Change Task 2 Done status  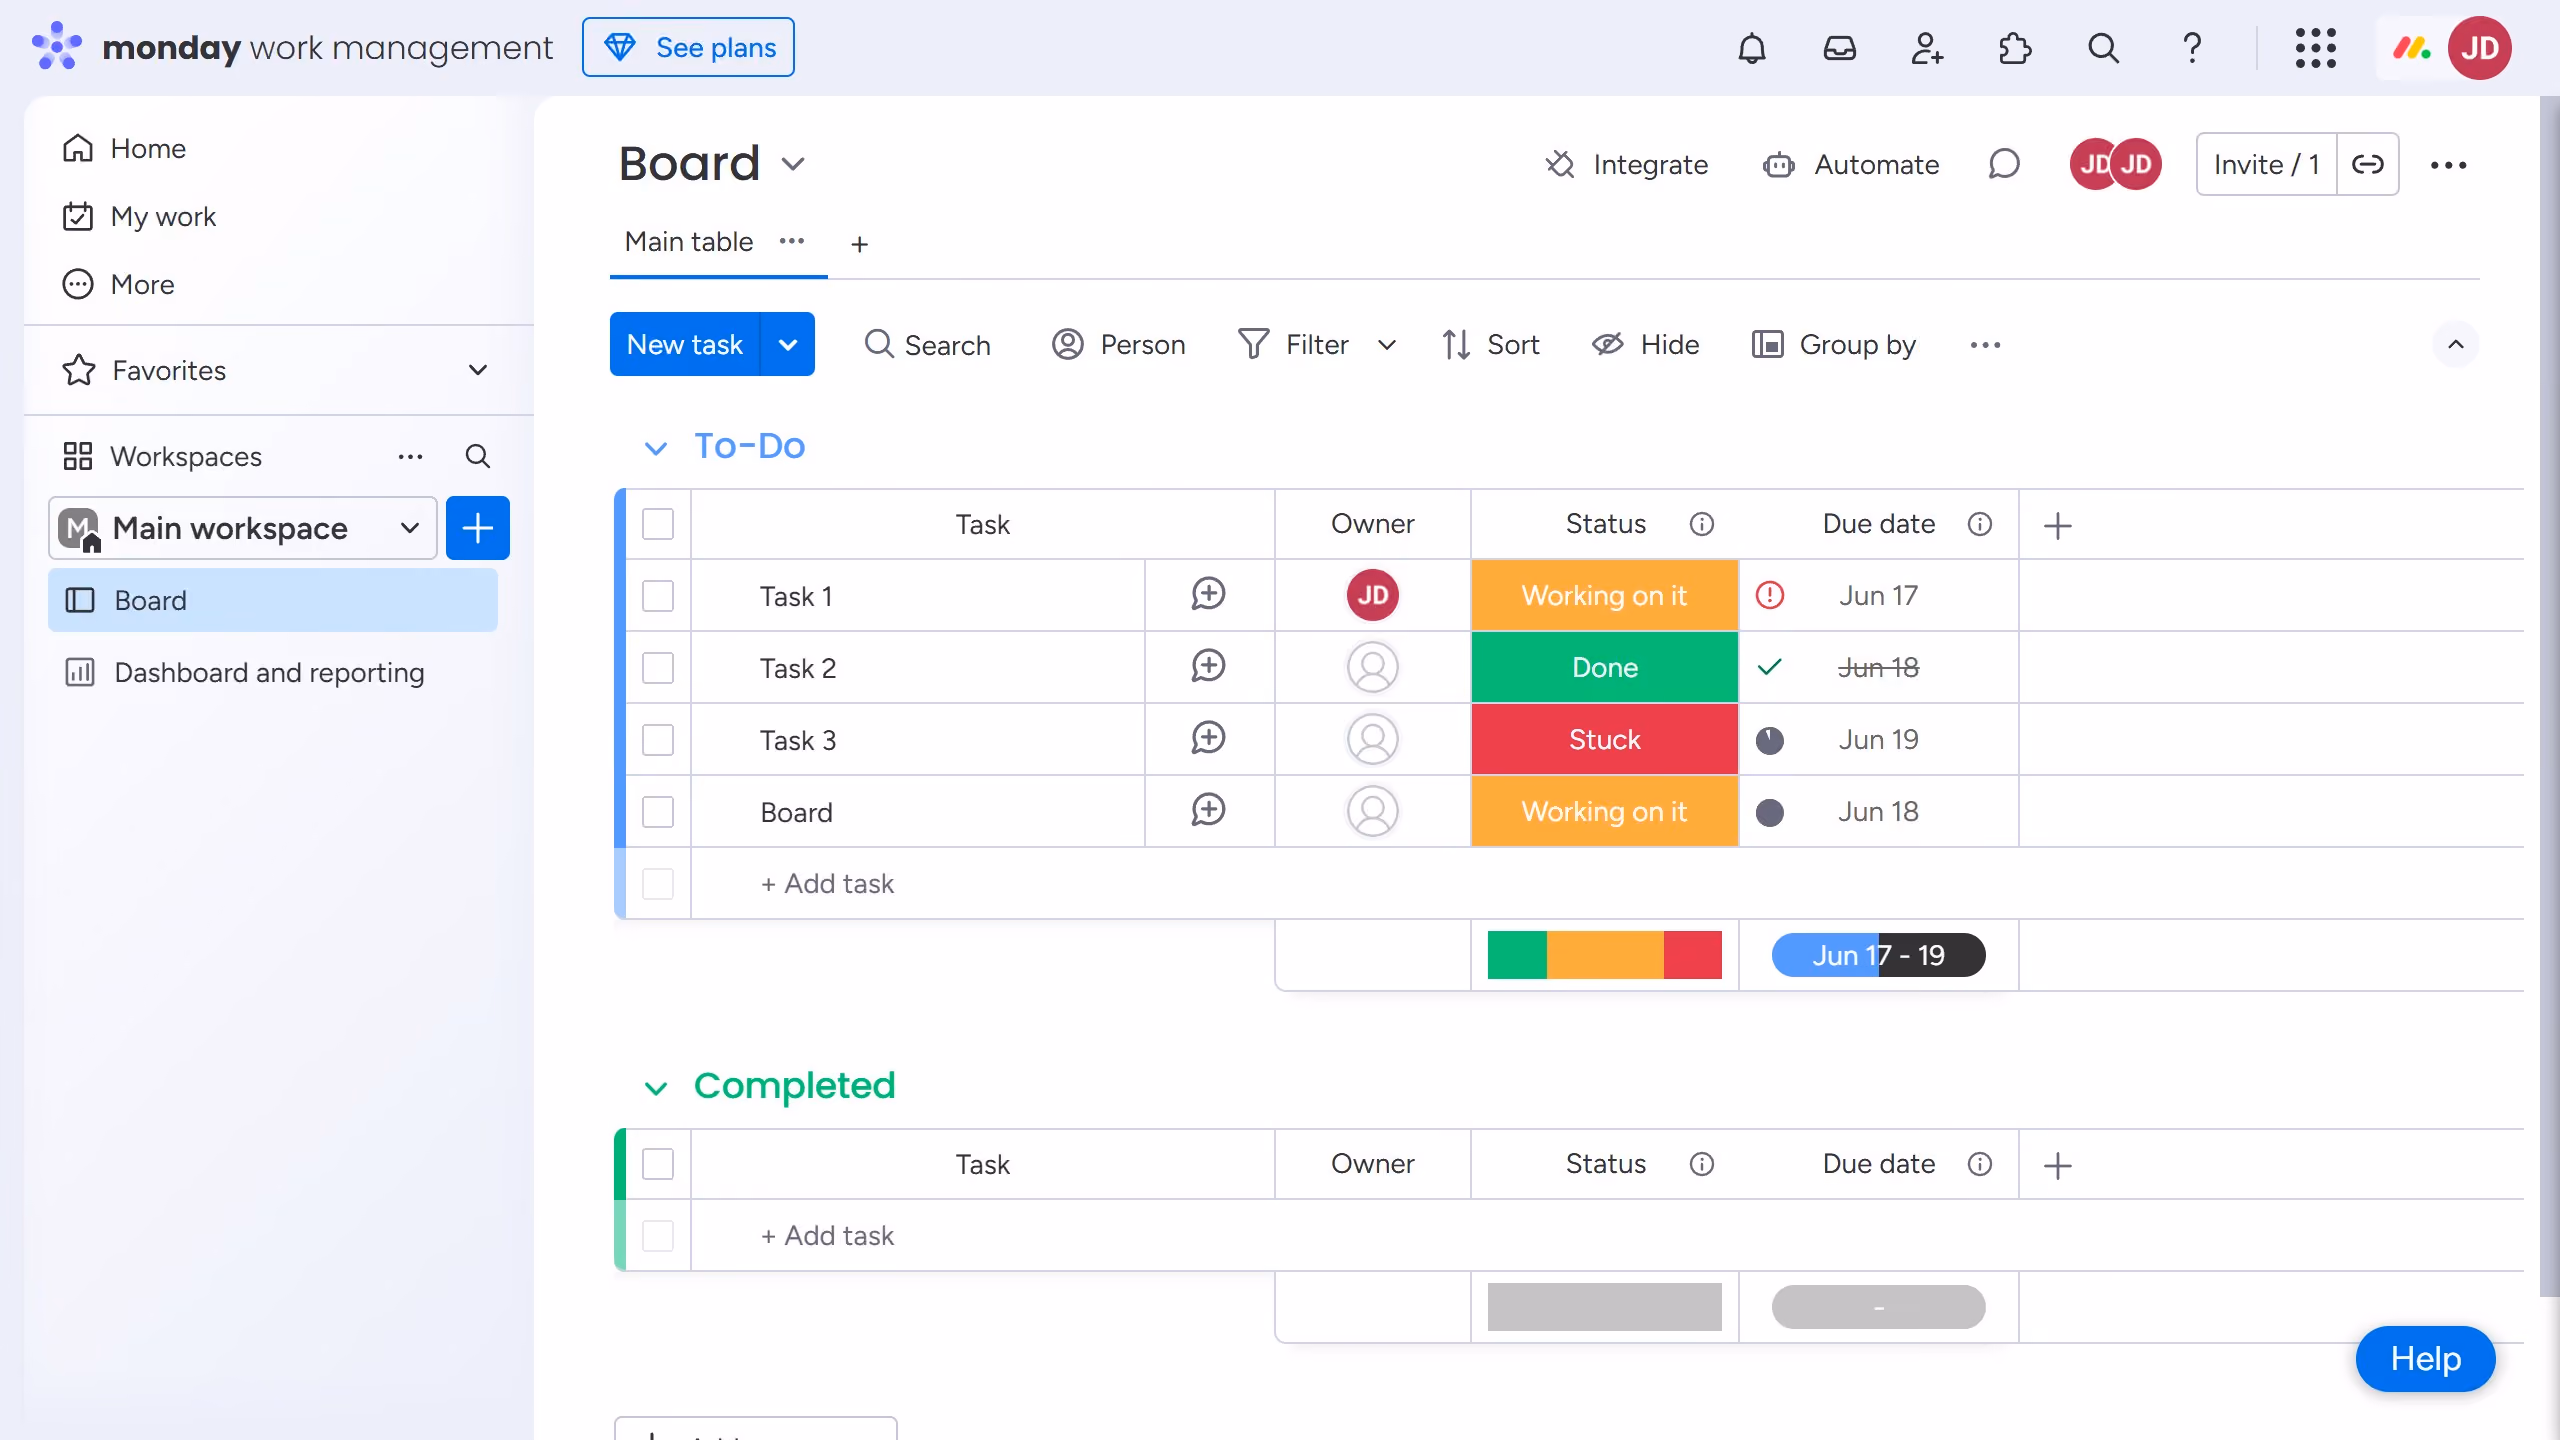coord(1604,667)
